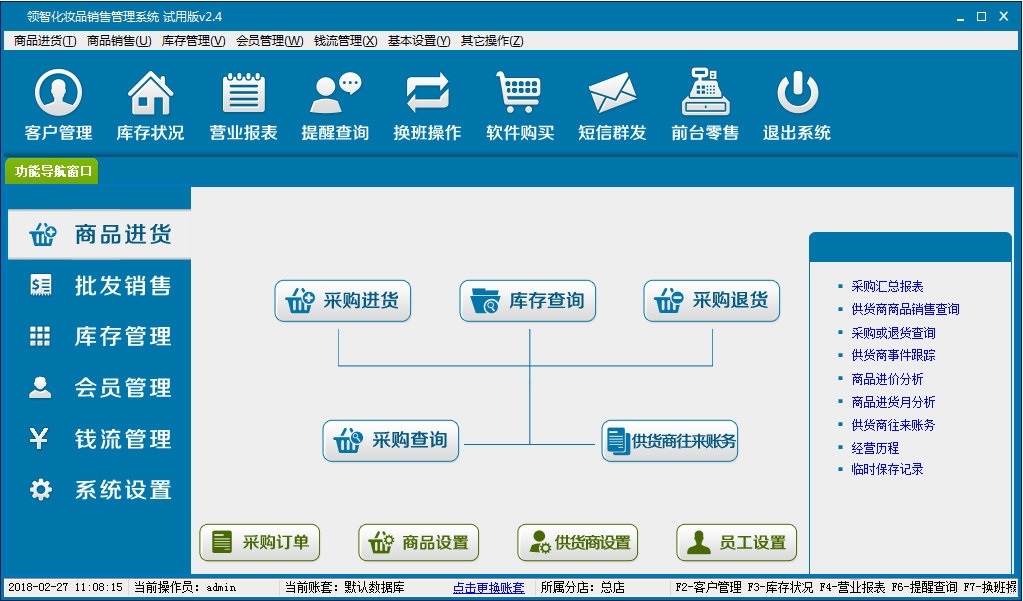Open the 会员管理(W) menu
The height and width of the screenshot is (601, 1023).
[x=269, y=40]
